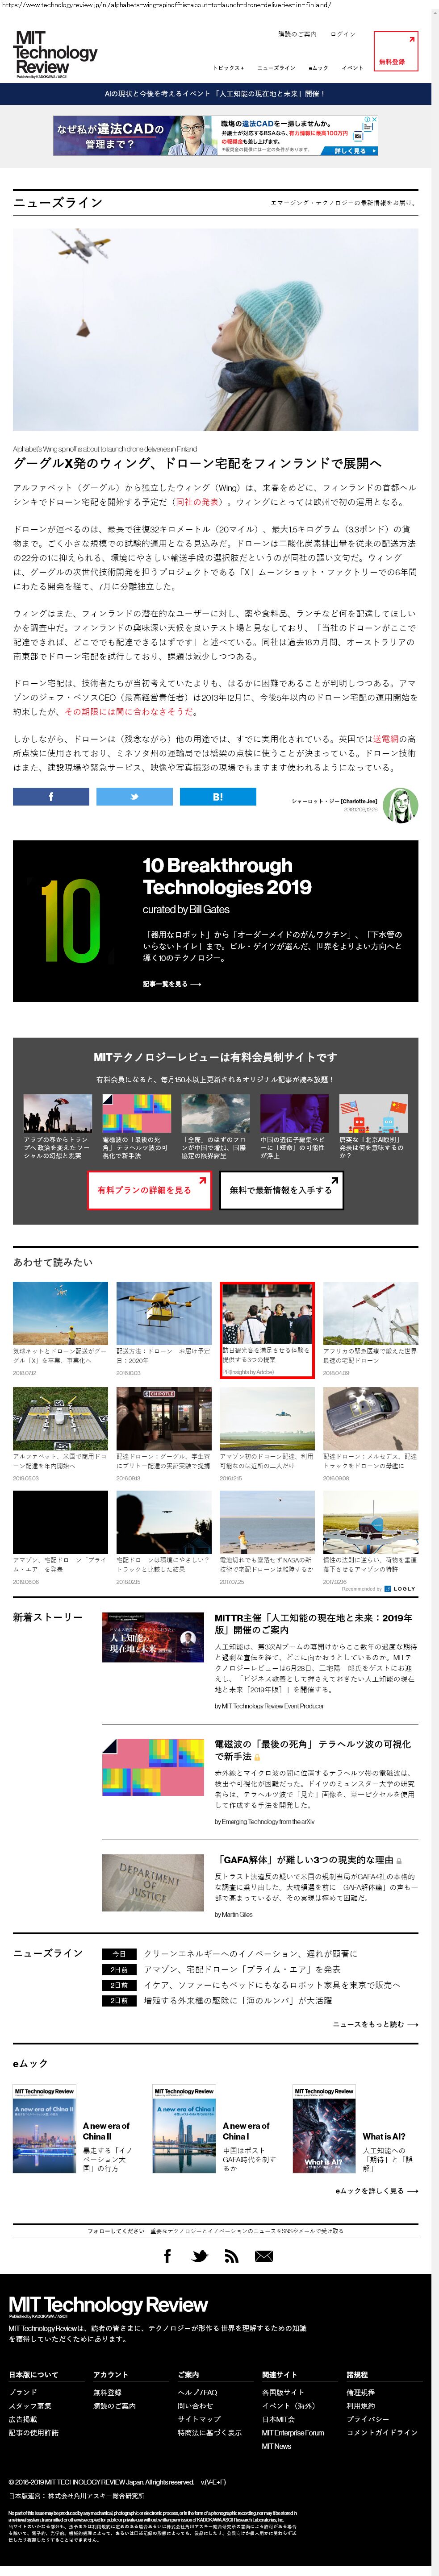
Task: Click ログイン link in header
Action: 342,34
